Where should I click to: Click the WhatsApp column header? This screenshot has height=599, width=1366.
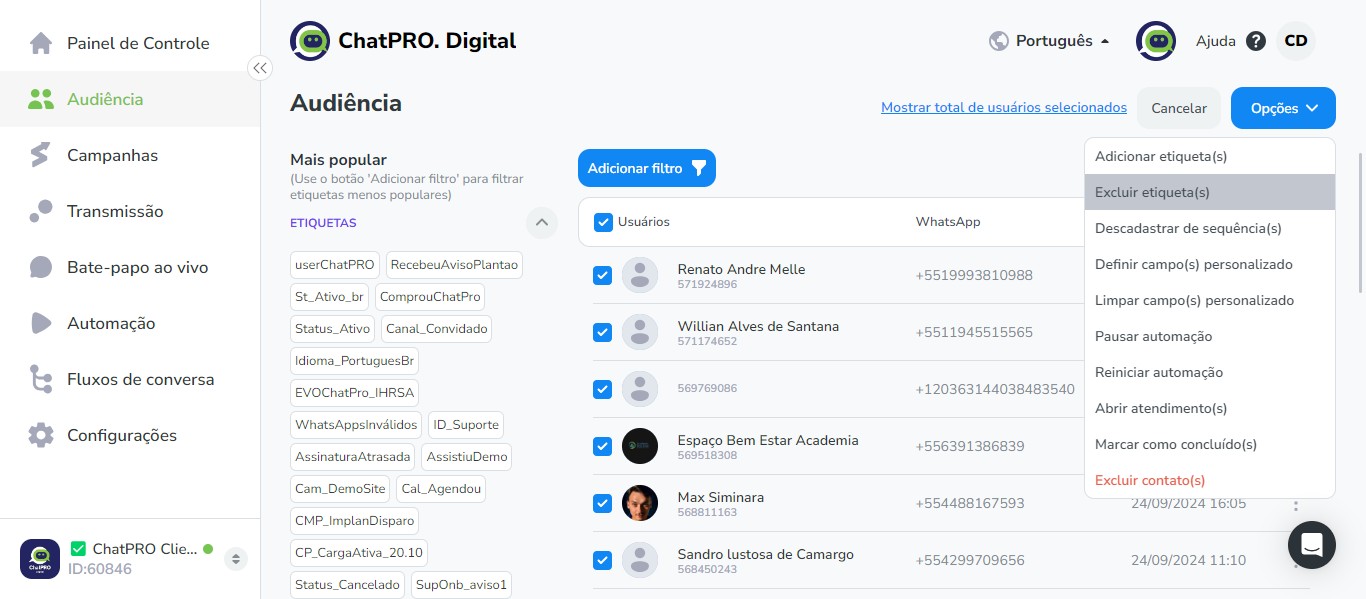pyautogui.click(x=948, y=222)
